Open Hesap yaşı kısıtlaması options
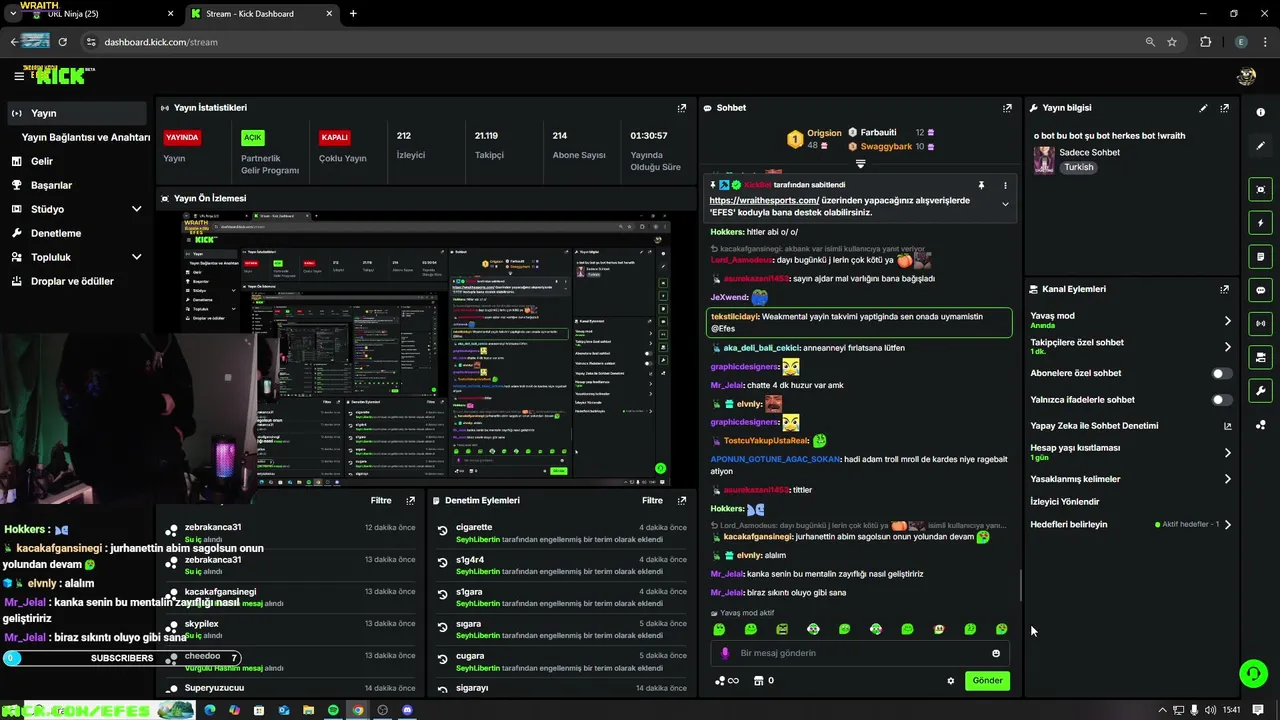Screen dimensions: 1280x720 click(x=1131, y=452)
